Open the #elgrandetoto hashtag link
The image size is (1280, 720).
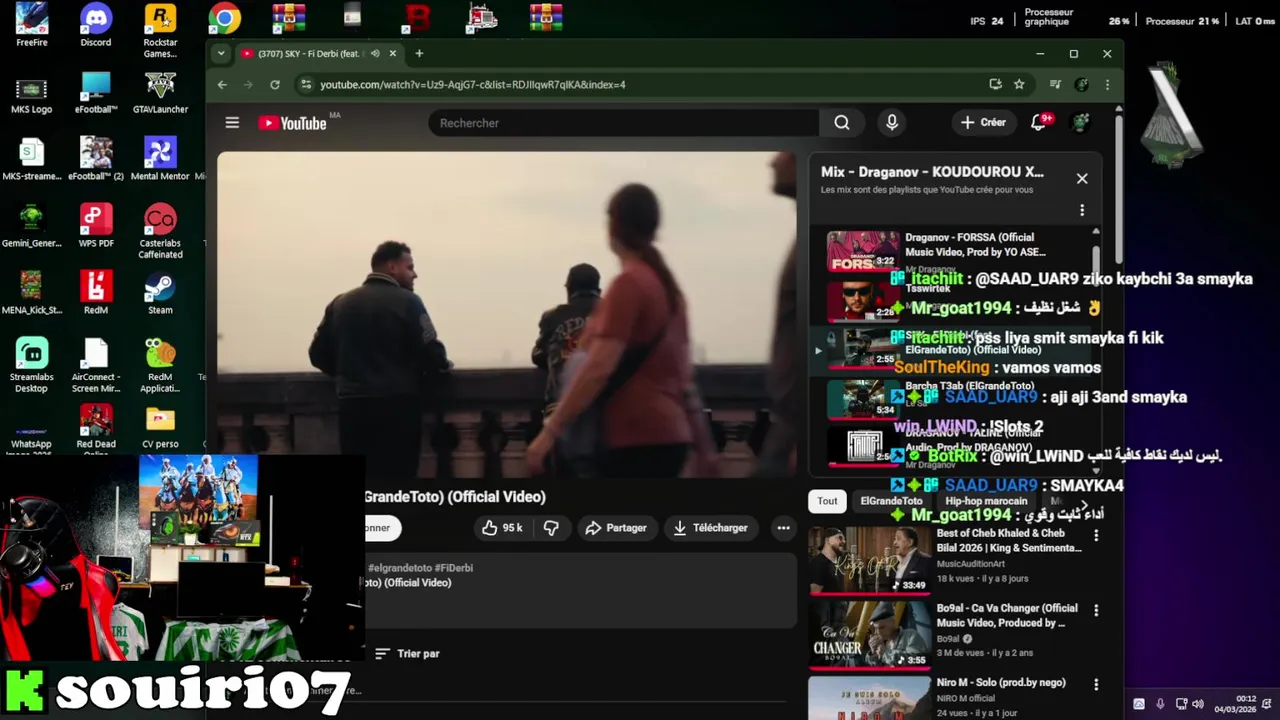[x=400, y=568]
